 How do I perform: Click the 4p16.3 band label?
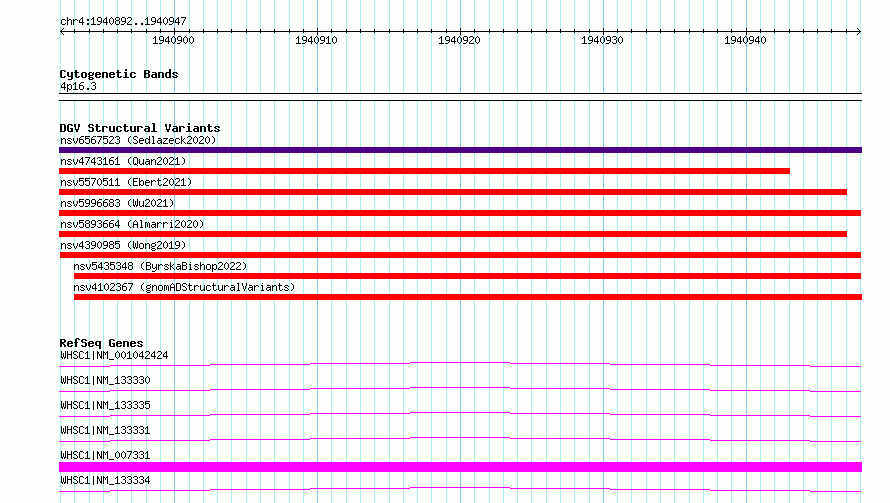pyautogui.click(x=78, y=86)
